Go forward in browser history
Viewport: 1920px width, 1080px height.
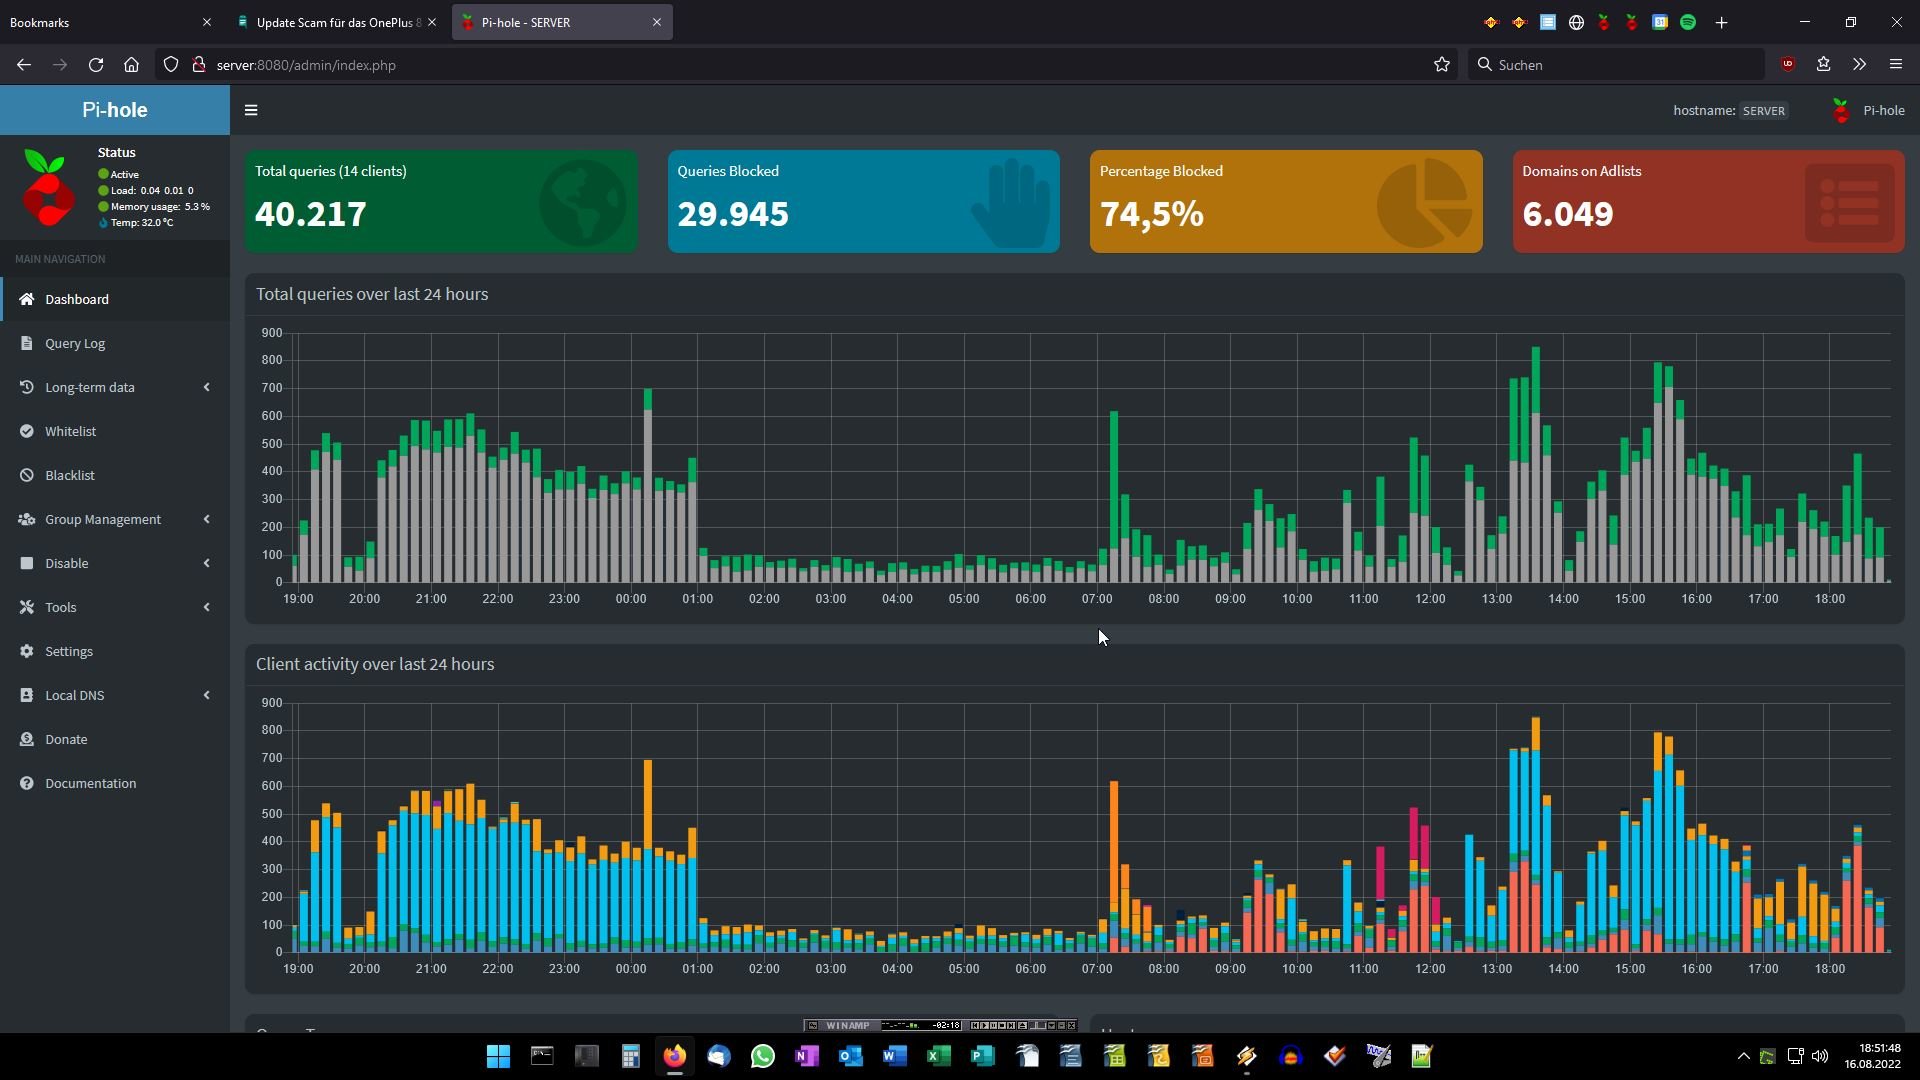[x=60, y=64]
